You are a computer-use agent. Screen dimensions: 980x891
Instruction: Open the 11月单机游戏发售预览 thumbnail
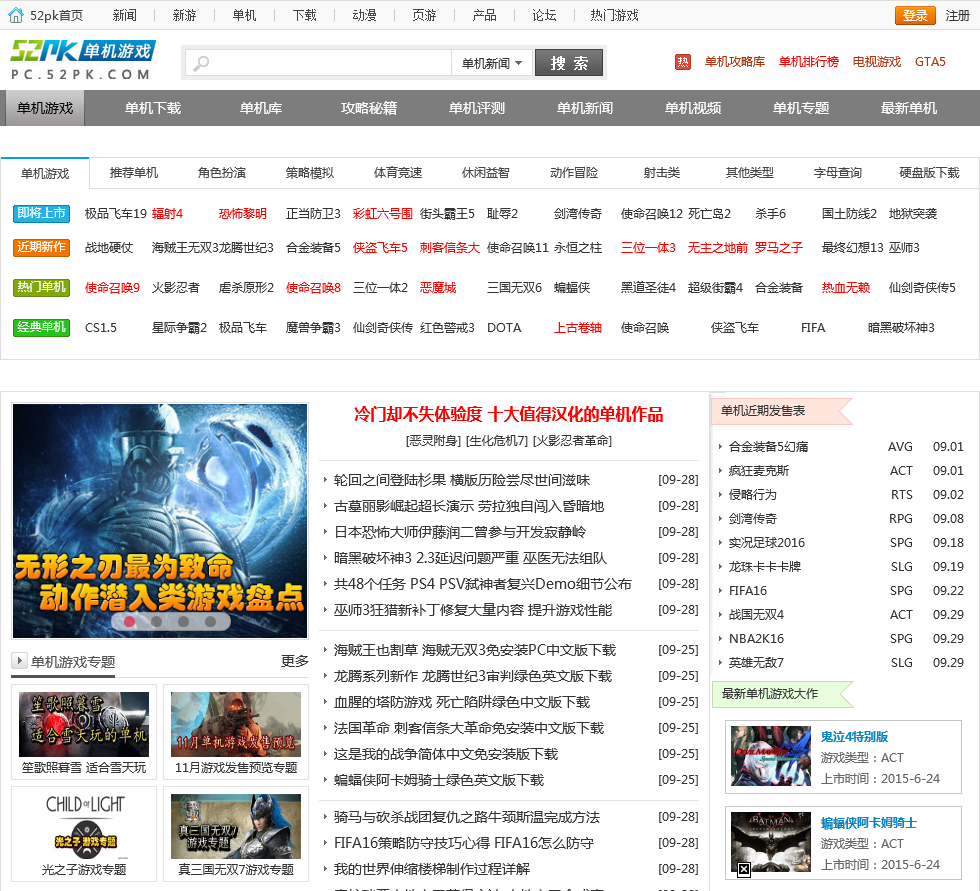[236, 725]
